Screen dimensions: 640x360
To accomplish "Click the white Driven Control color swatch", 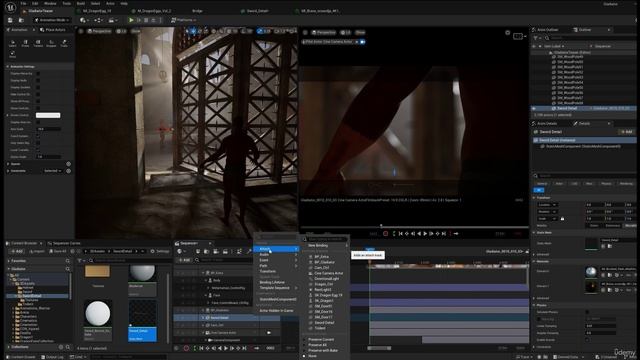I will 48,115.
